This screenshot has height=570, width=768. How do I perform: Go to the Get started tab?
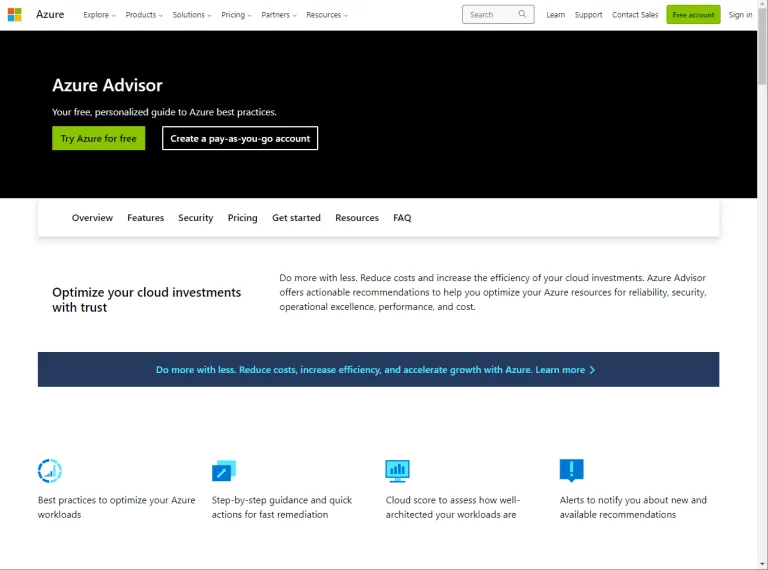click(296, 218)
